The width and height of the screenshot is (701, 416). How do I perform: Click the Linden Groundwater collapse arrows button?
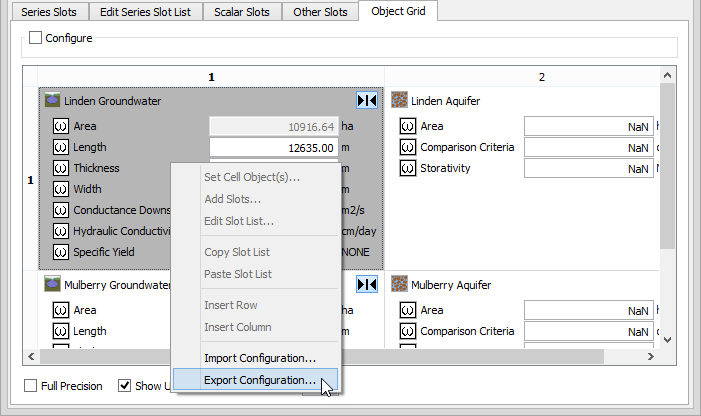pos(366,101)
